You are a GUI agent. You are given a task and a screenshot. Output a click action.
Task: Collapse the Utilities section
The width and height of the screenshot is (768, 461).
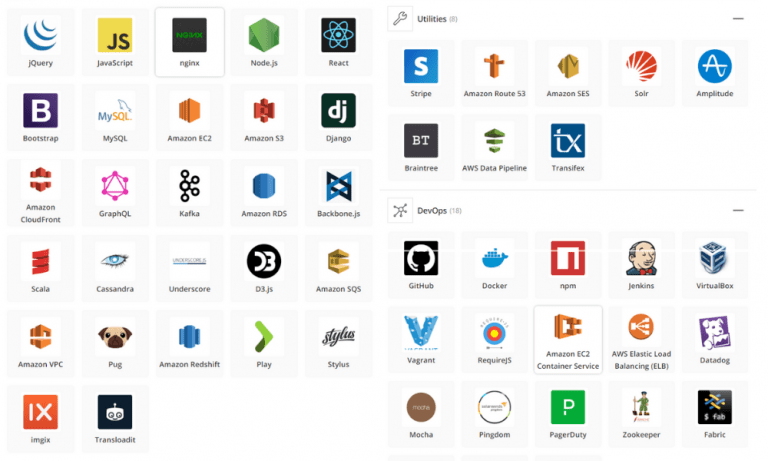[x=738, y=19]
